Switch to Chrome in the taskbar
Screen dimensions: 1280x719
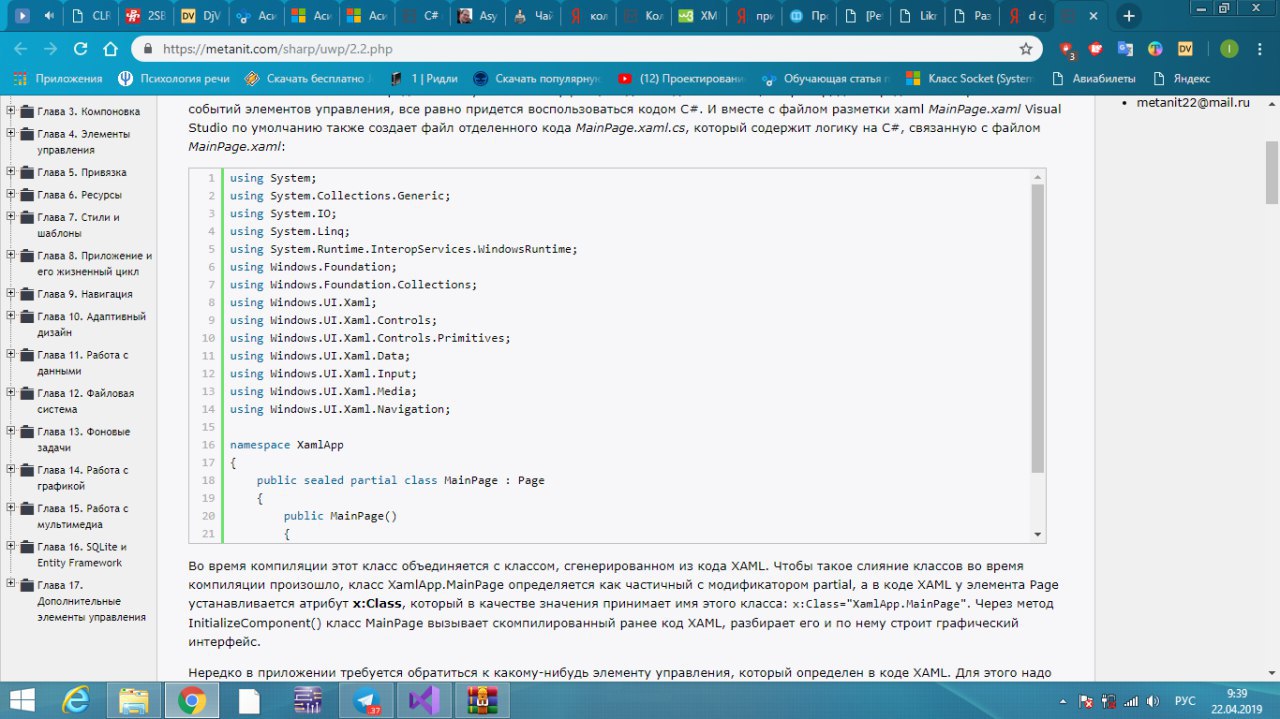(x=192, y=700)
